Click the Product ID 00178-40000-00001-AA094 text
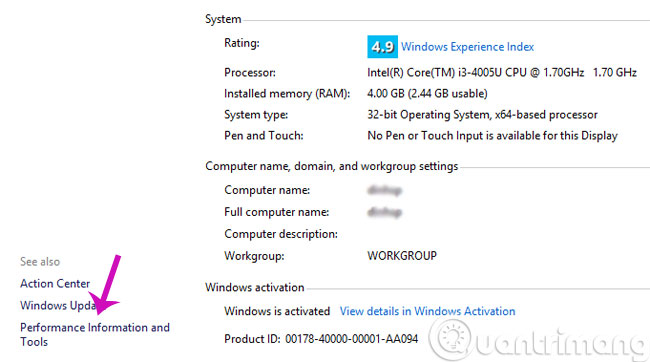Image resolution: width=650 pixels, height=362 pixels. click(x=321, y=339)
